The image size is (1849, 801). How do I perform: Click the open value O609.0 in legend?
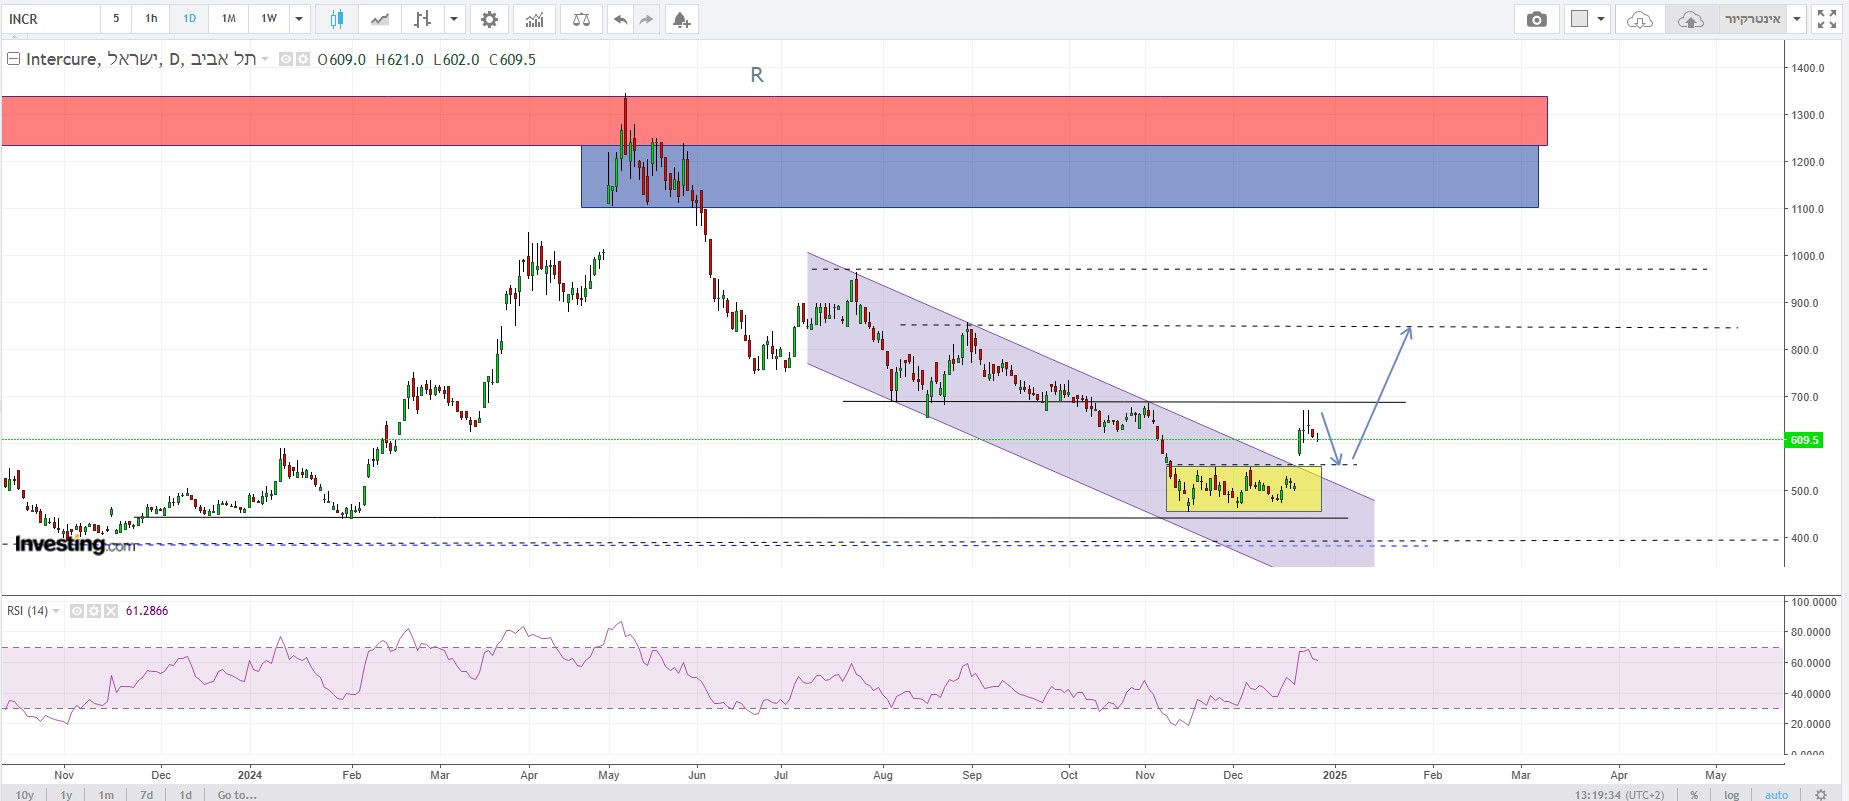[342, 60]
